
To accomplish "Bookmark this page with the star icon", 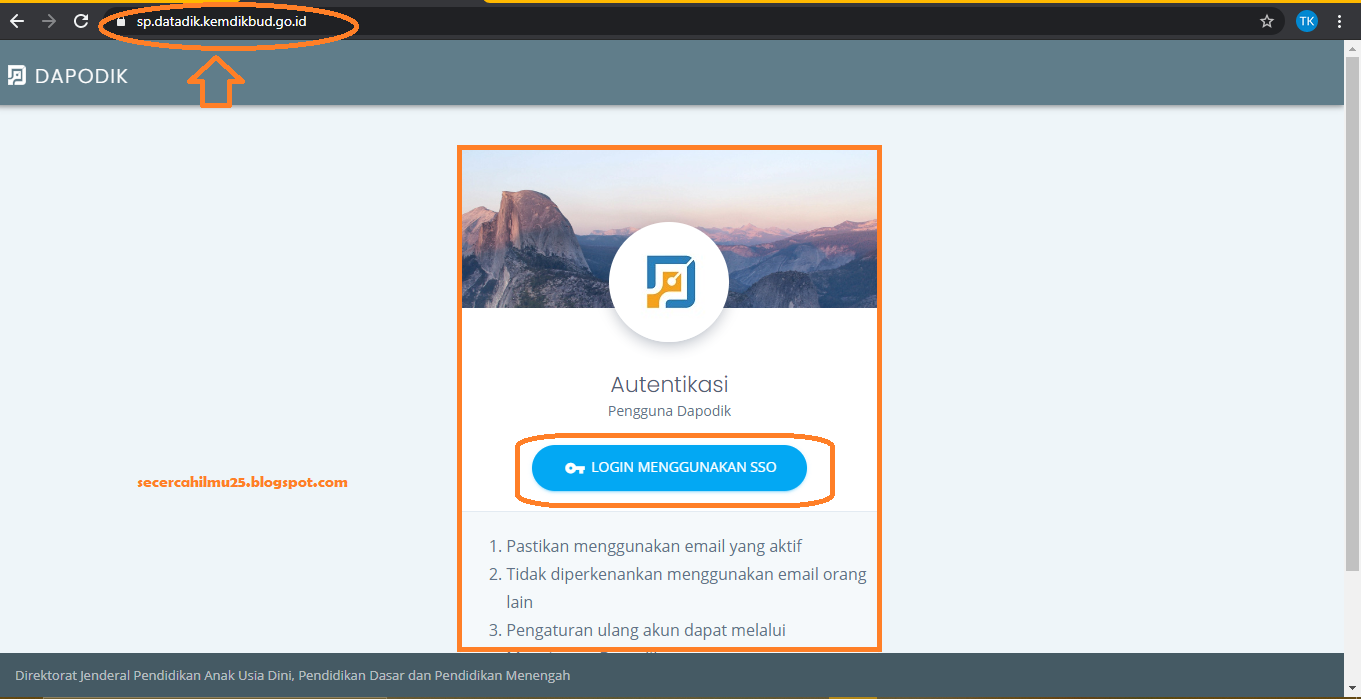I will 1267,21.
